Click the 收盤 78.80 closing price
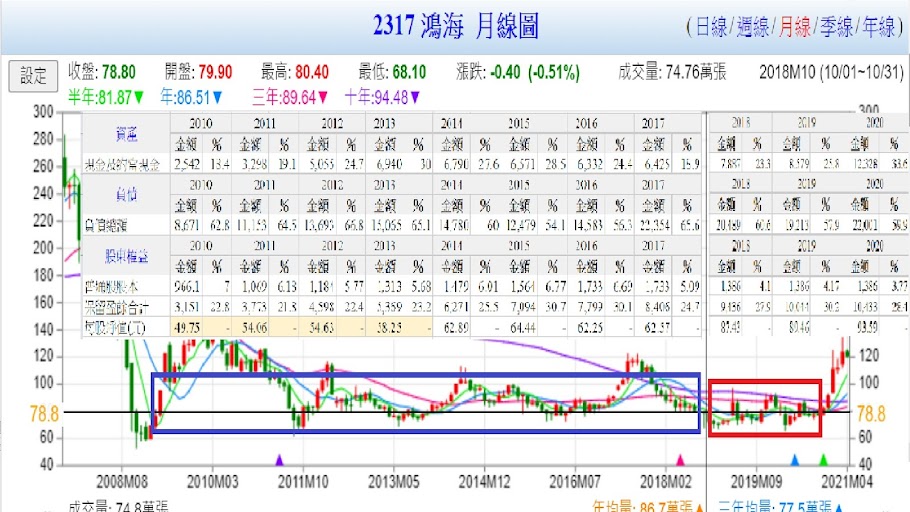 click(x=102, y=72)
